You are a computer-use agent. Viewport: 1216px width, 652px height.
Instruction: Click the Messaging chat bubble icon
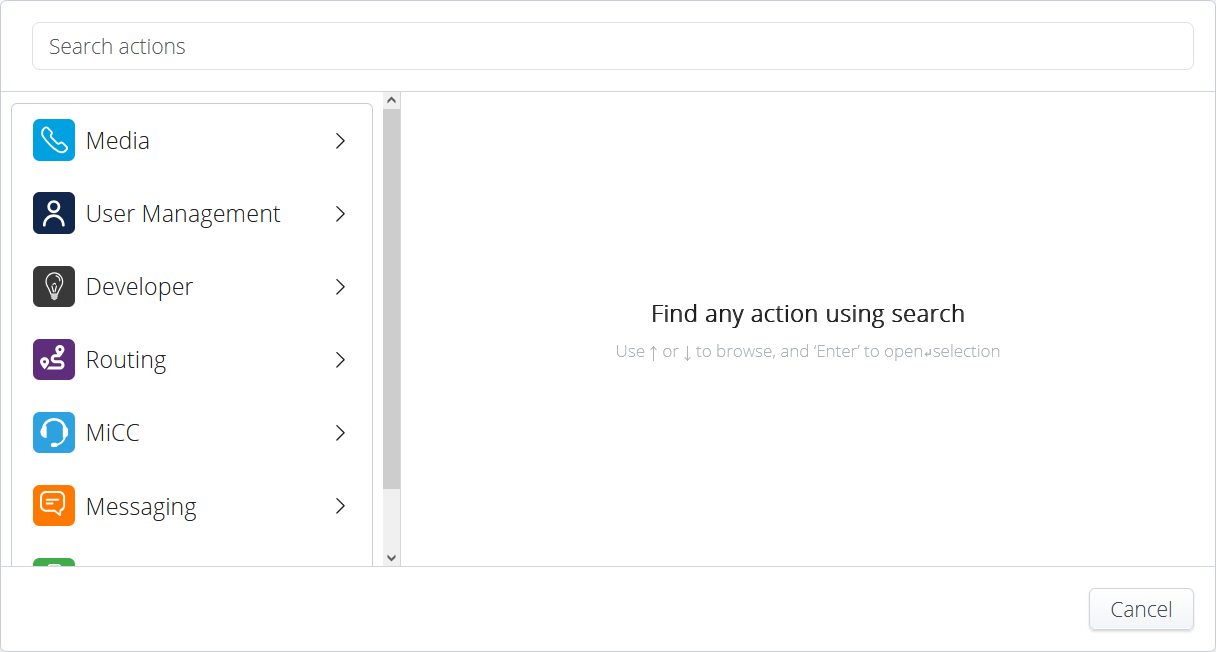54,506
